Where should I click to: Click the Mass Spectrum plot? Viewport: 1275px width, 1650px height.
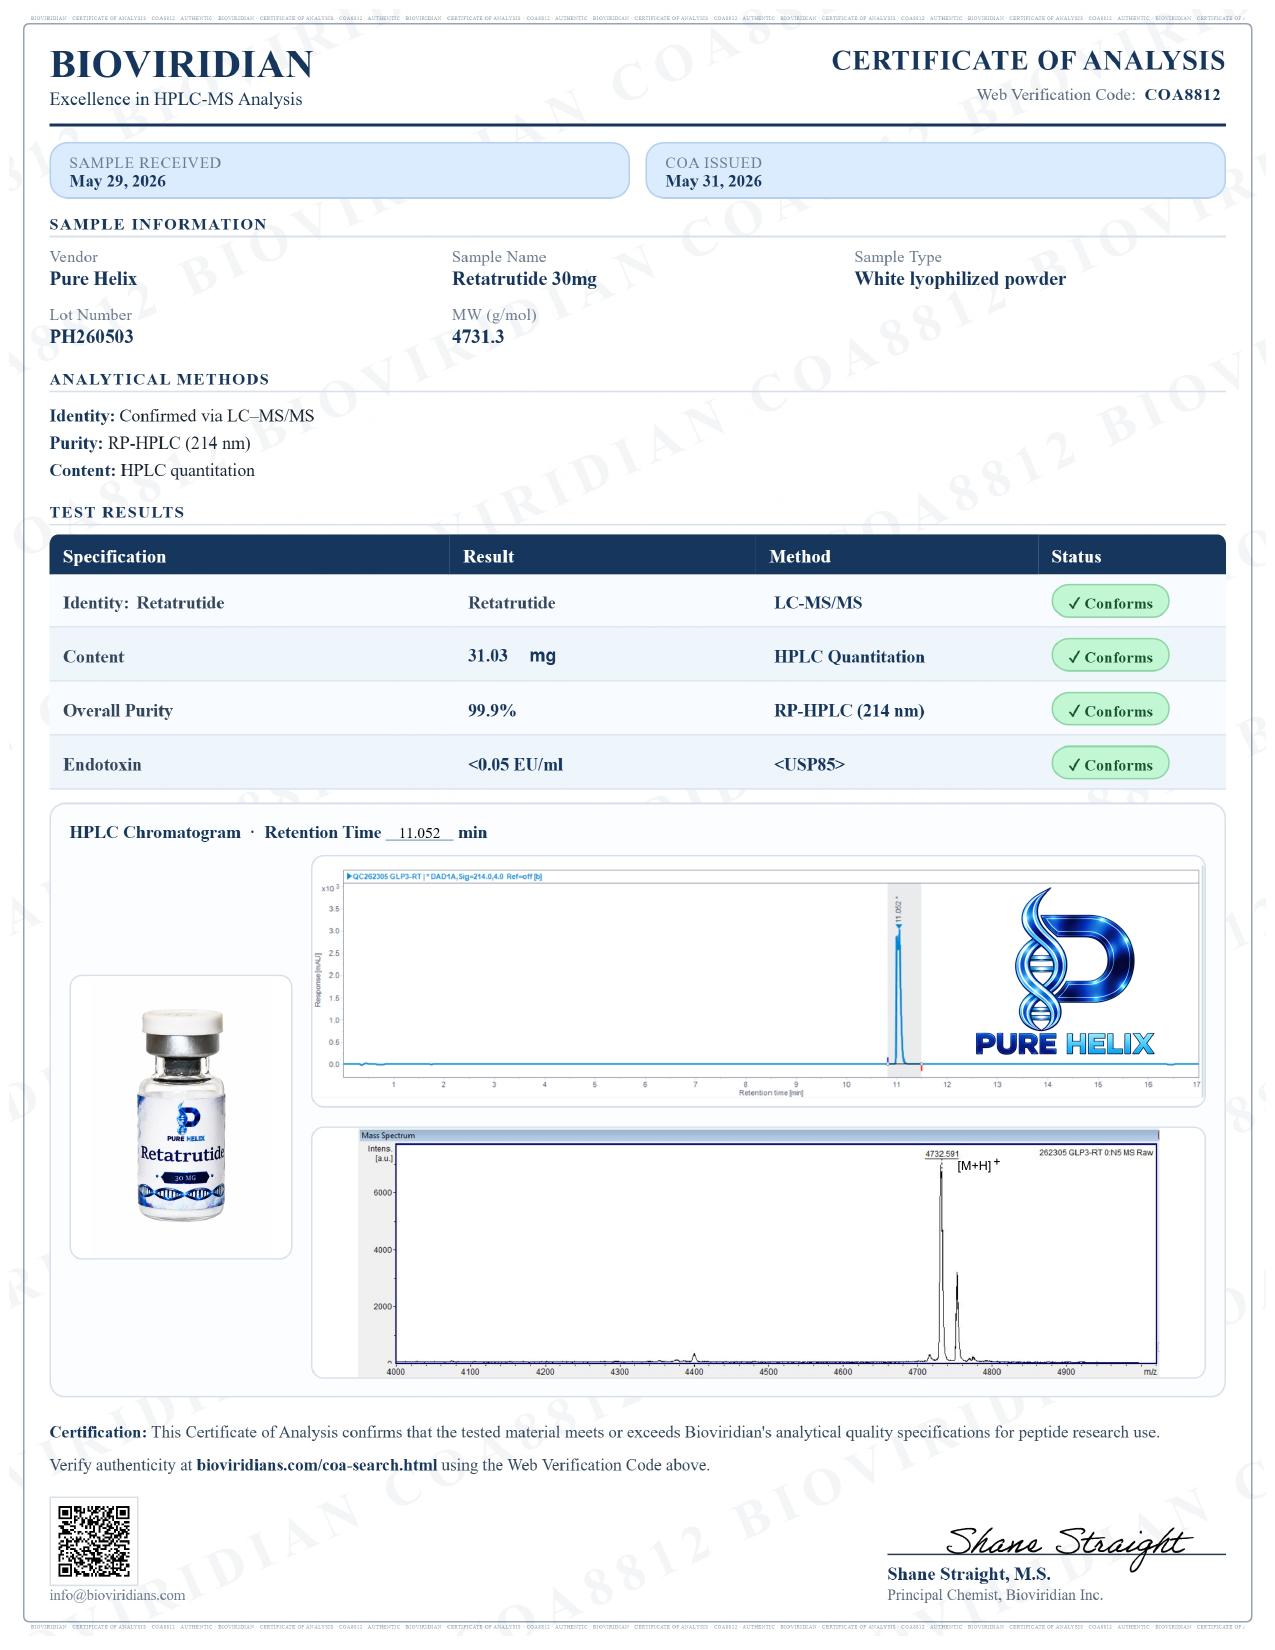click(758, 1252)
